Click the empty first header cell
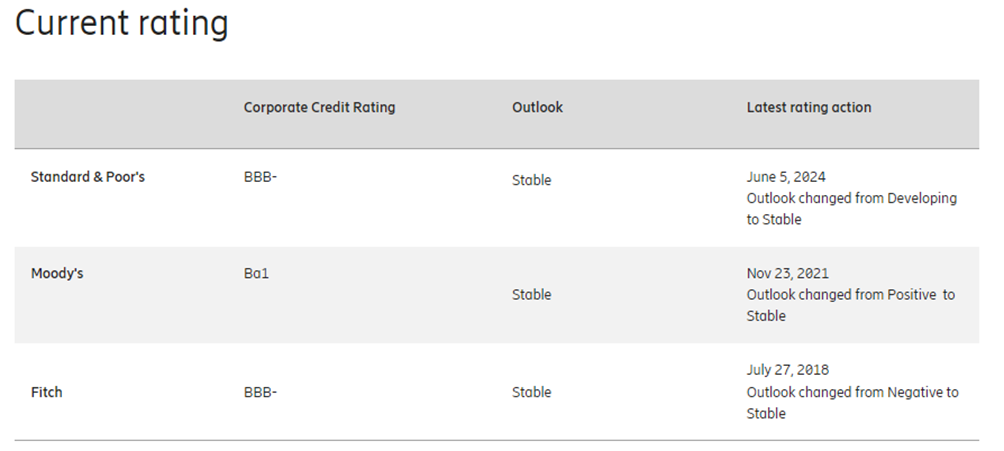 (120, 113)
